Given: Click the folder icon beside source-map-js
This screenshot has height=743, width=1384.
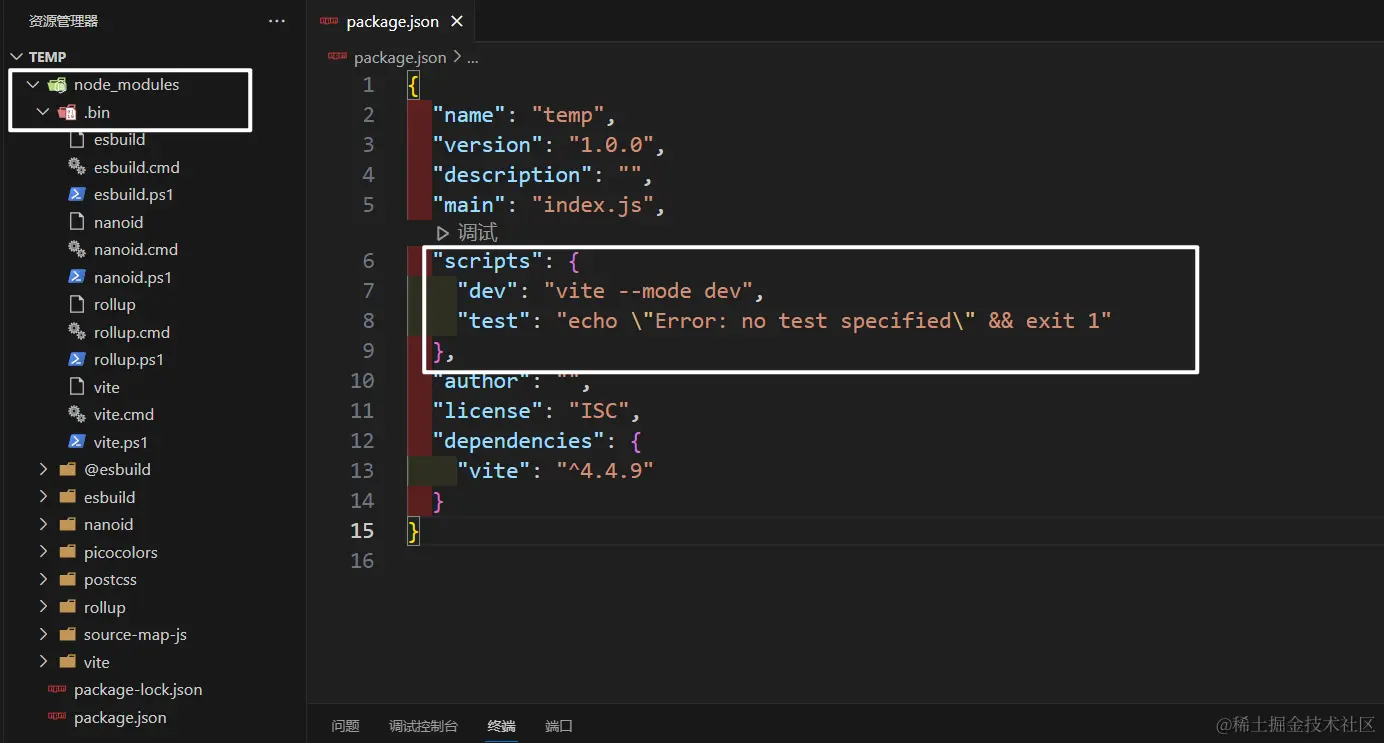Looking at the screenshot, I should click(68, 634).
